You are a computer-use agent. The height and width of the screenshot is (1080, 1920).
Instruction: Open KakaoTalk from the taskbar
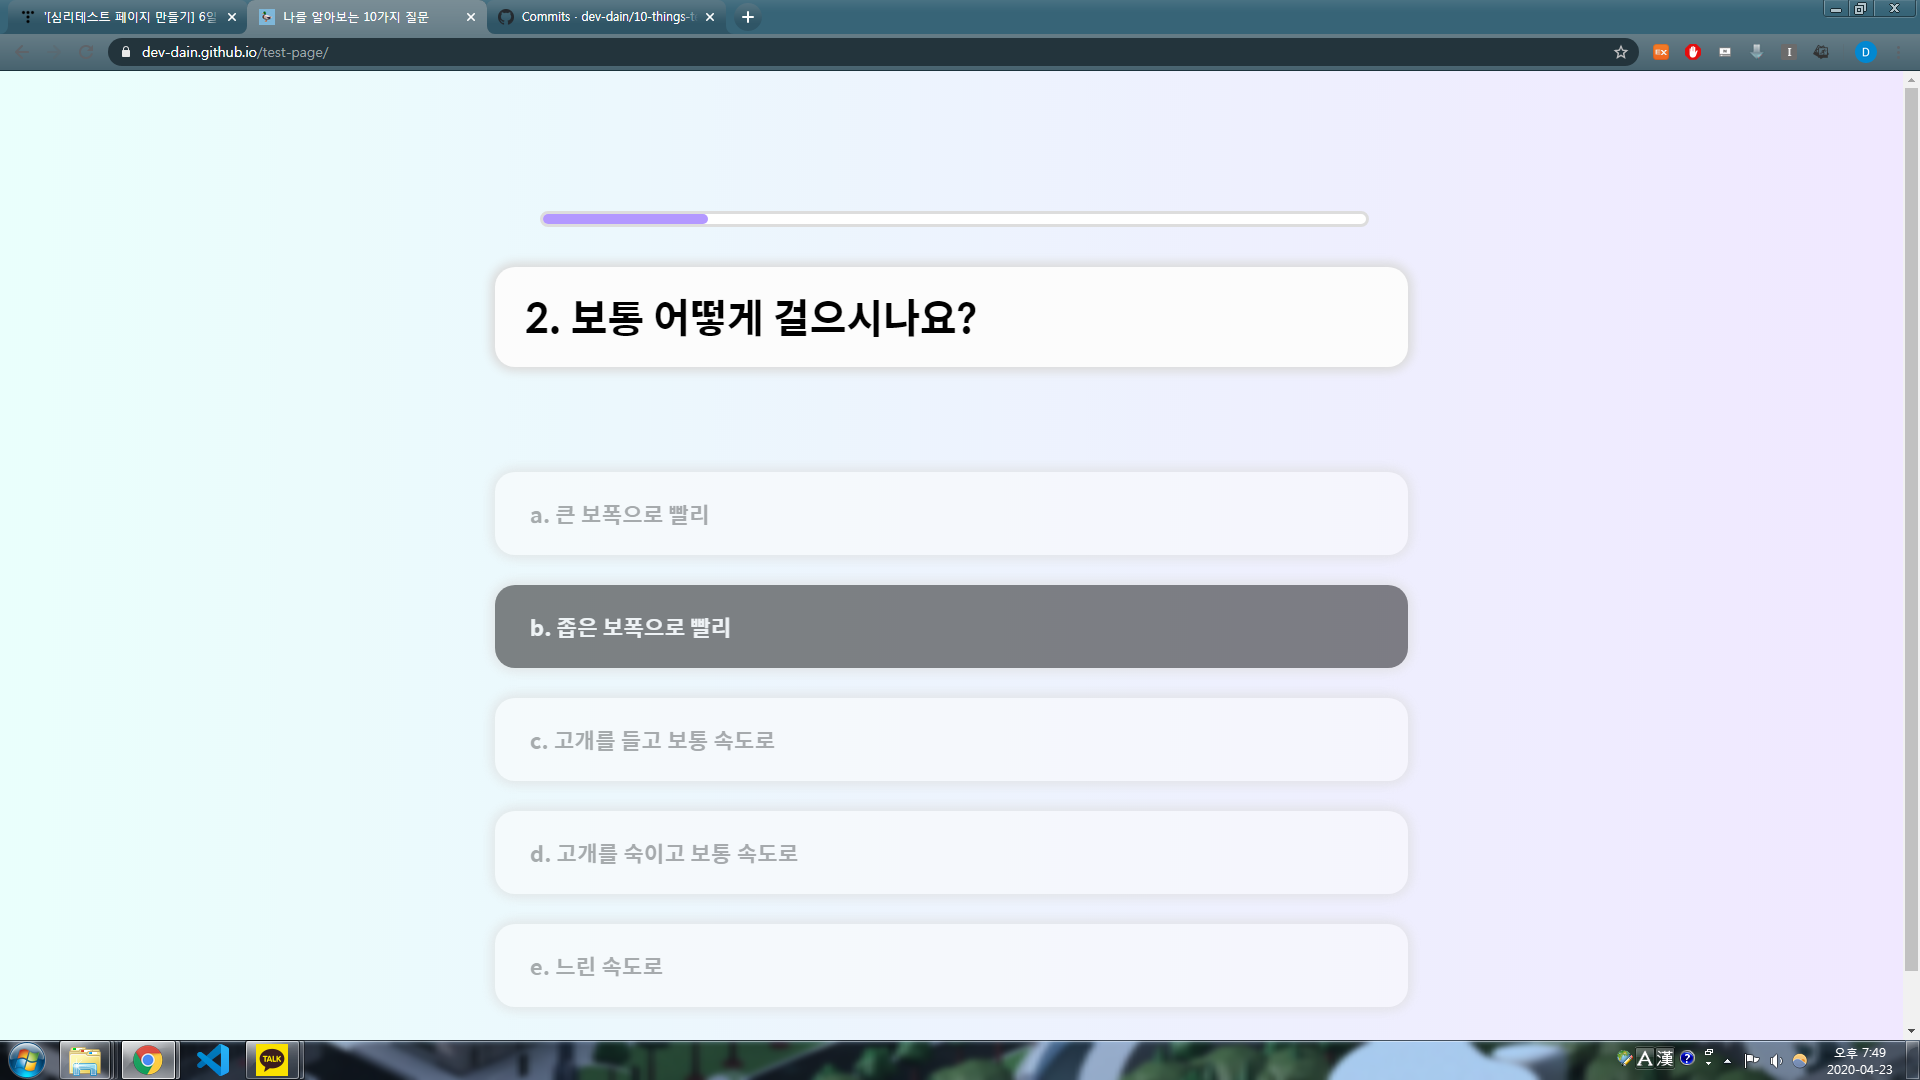click(272, 1060)
